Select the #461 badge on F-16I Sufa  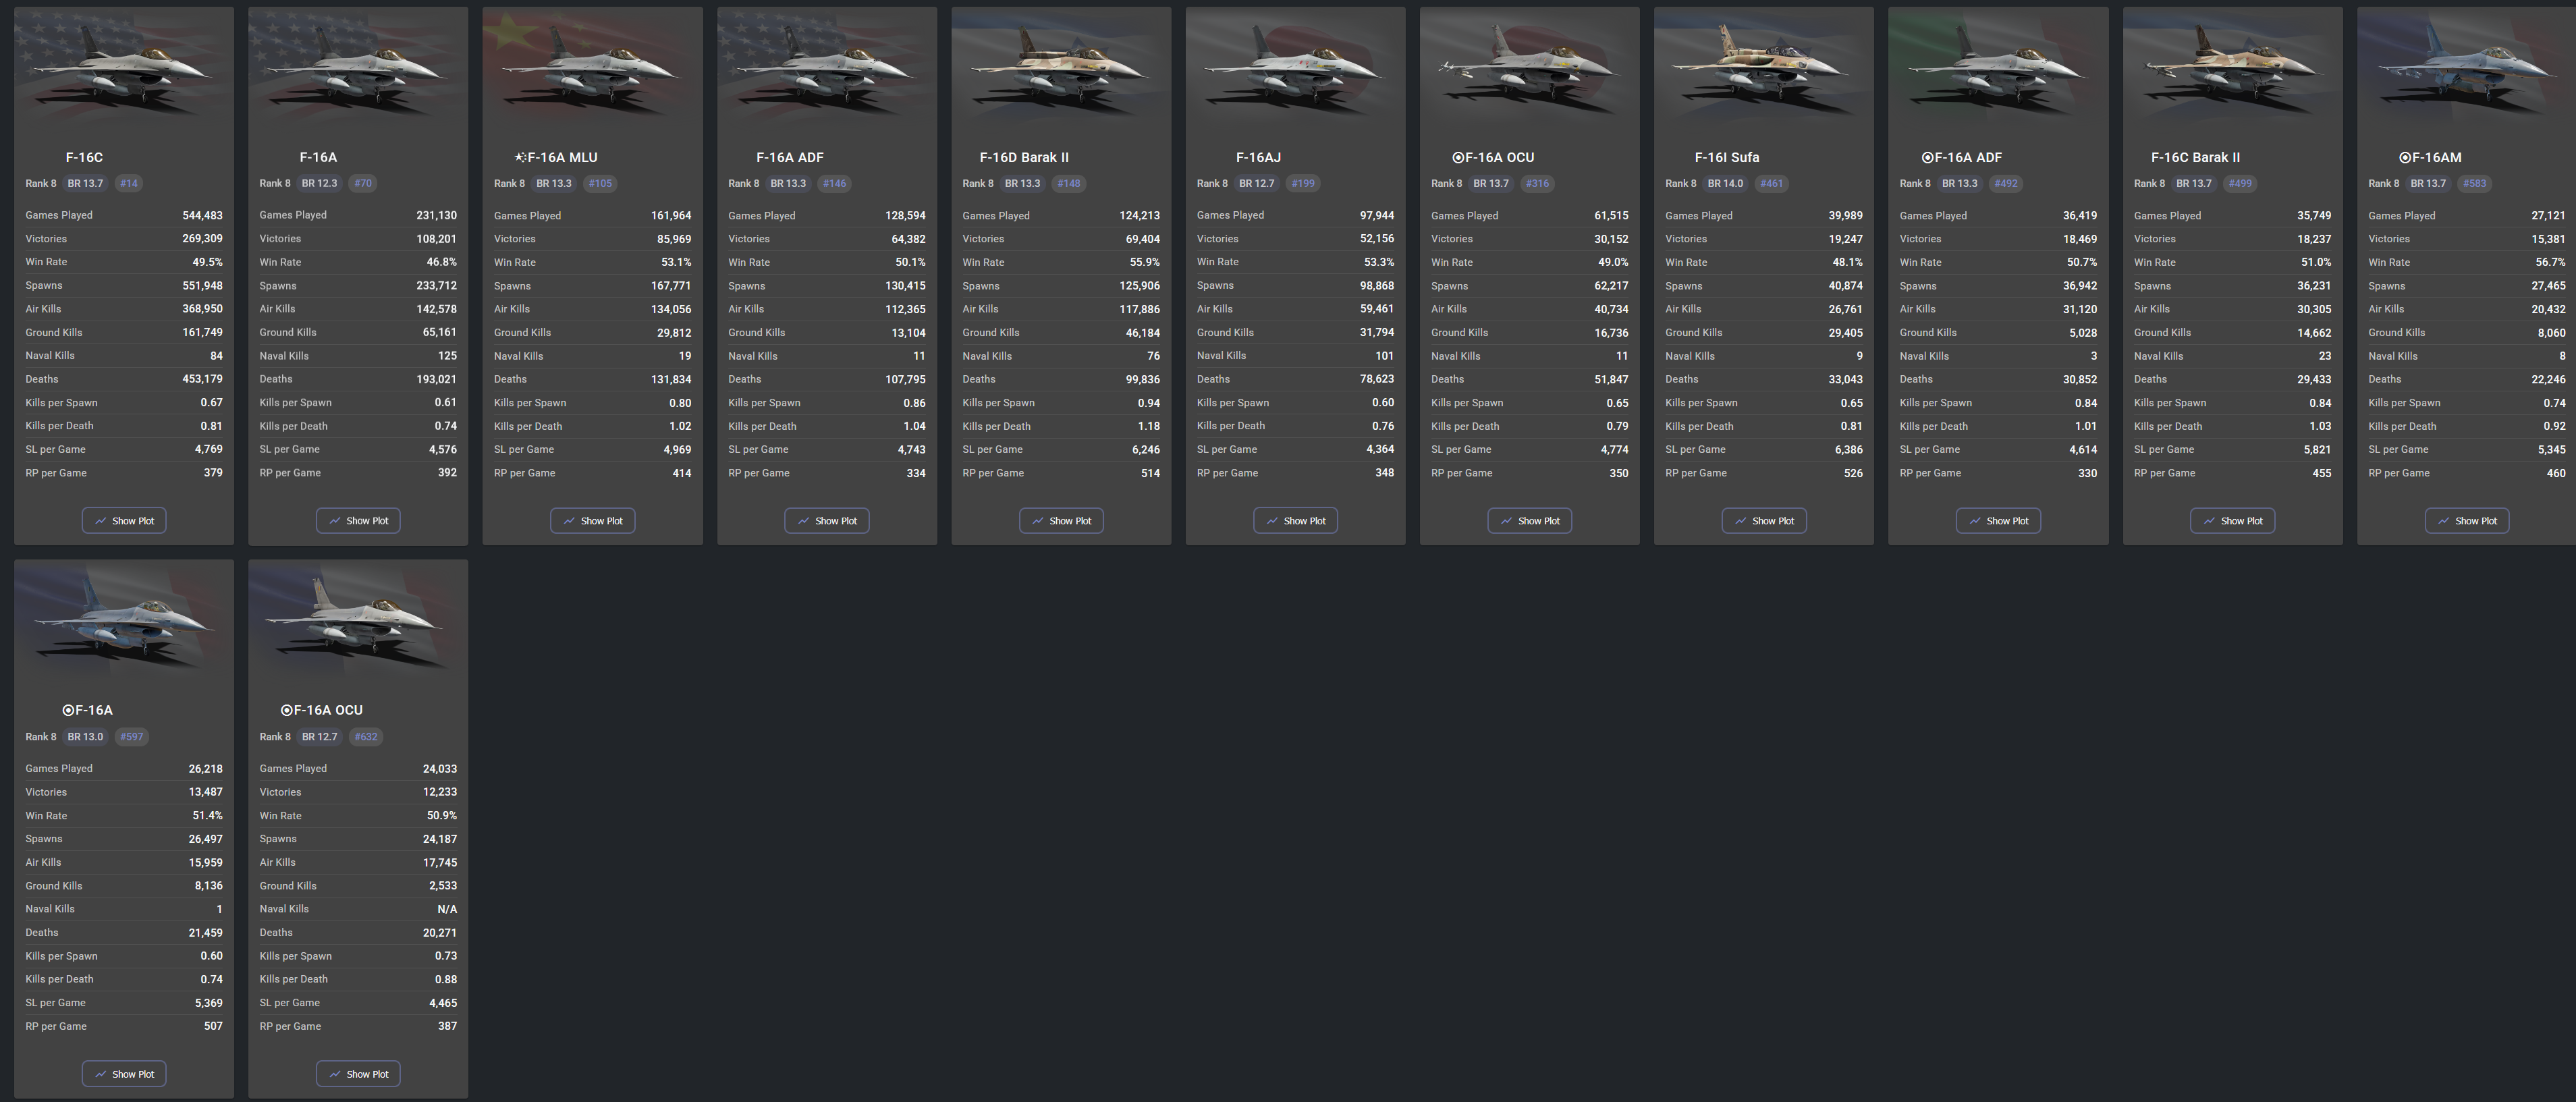point(1771,183)
